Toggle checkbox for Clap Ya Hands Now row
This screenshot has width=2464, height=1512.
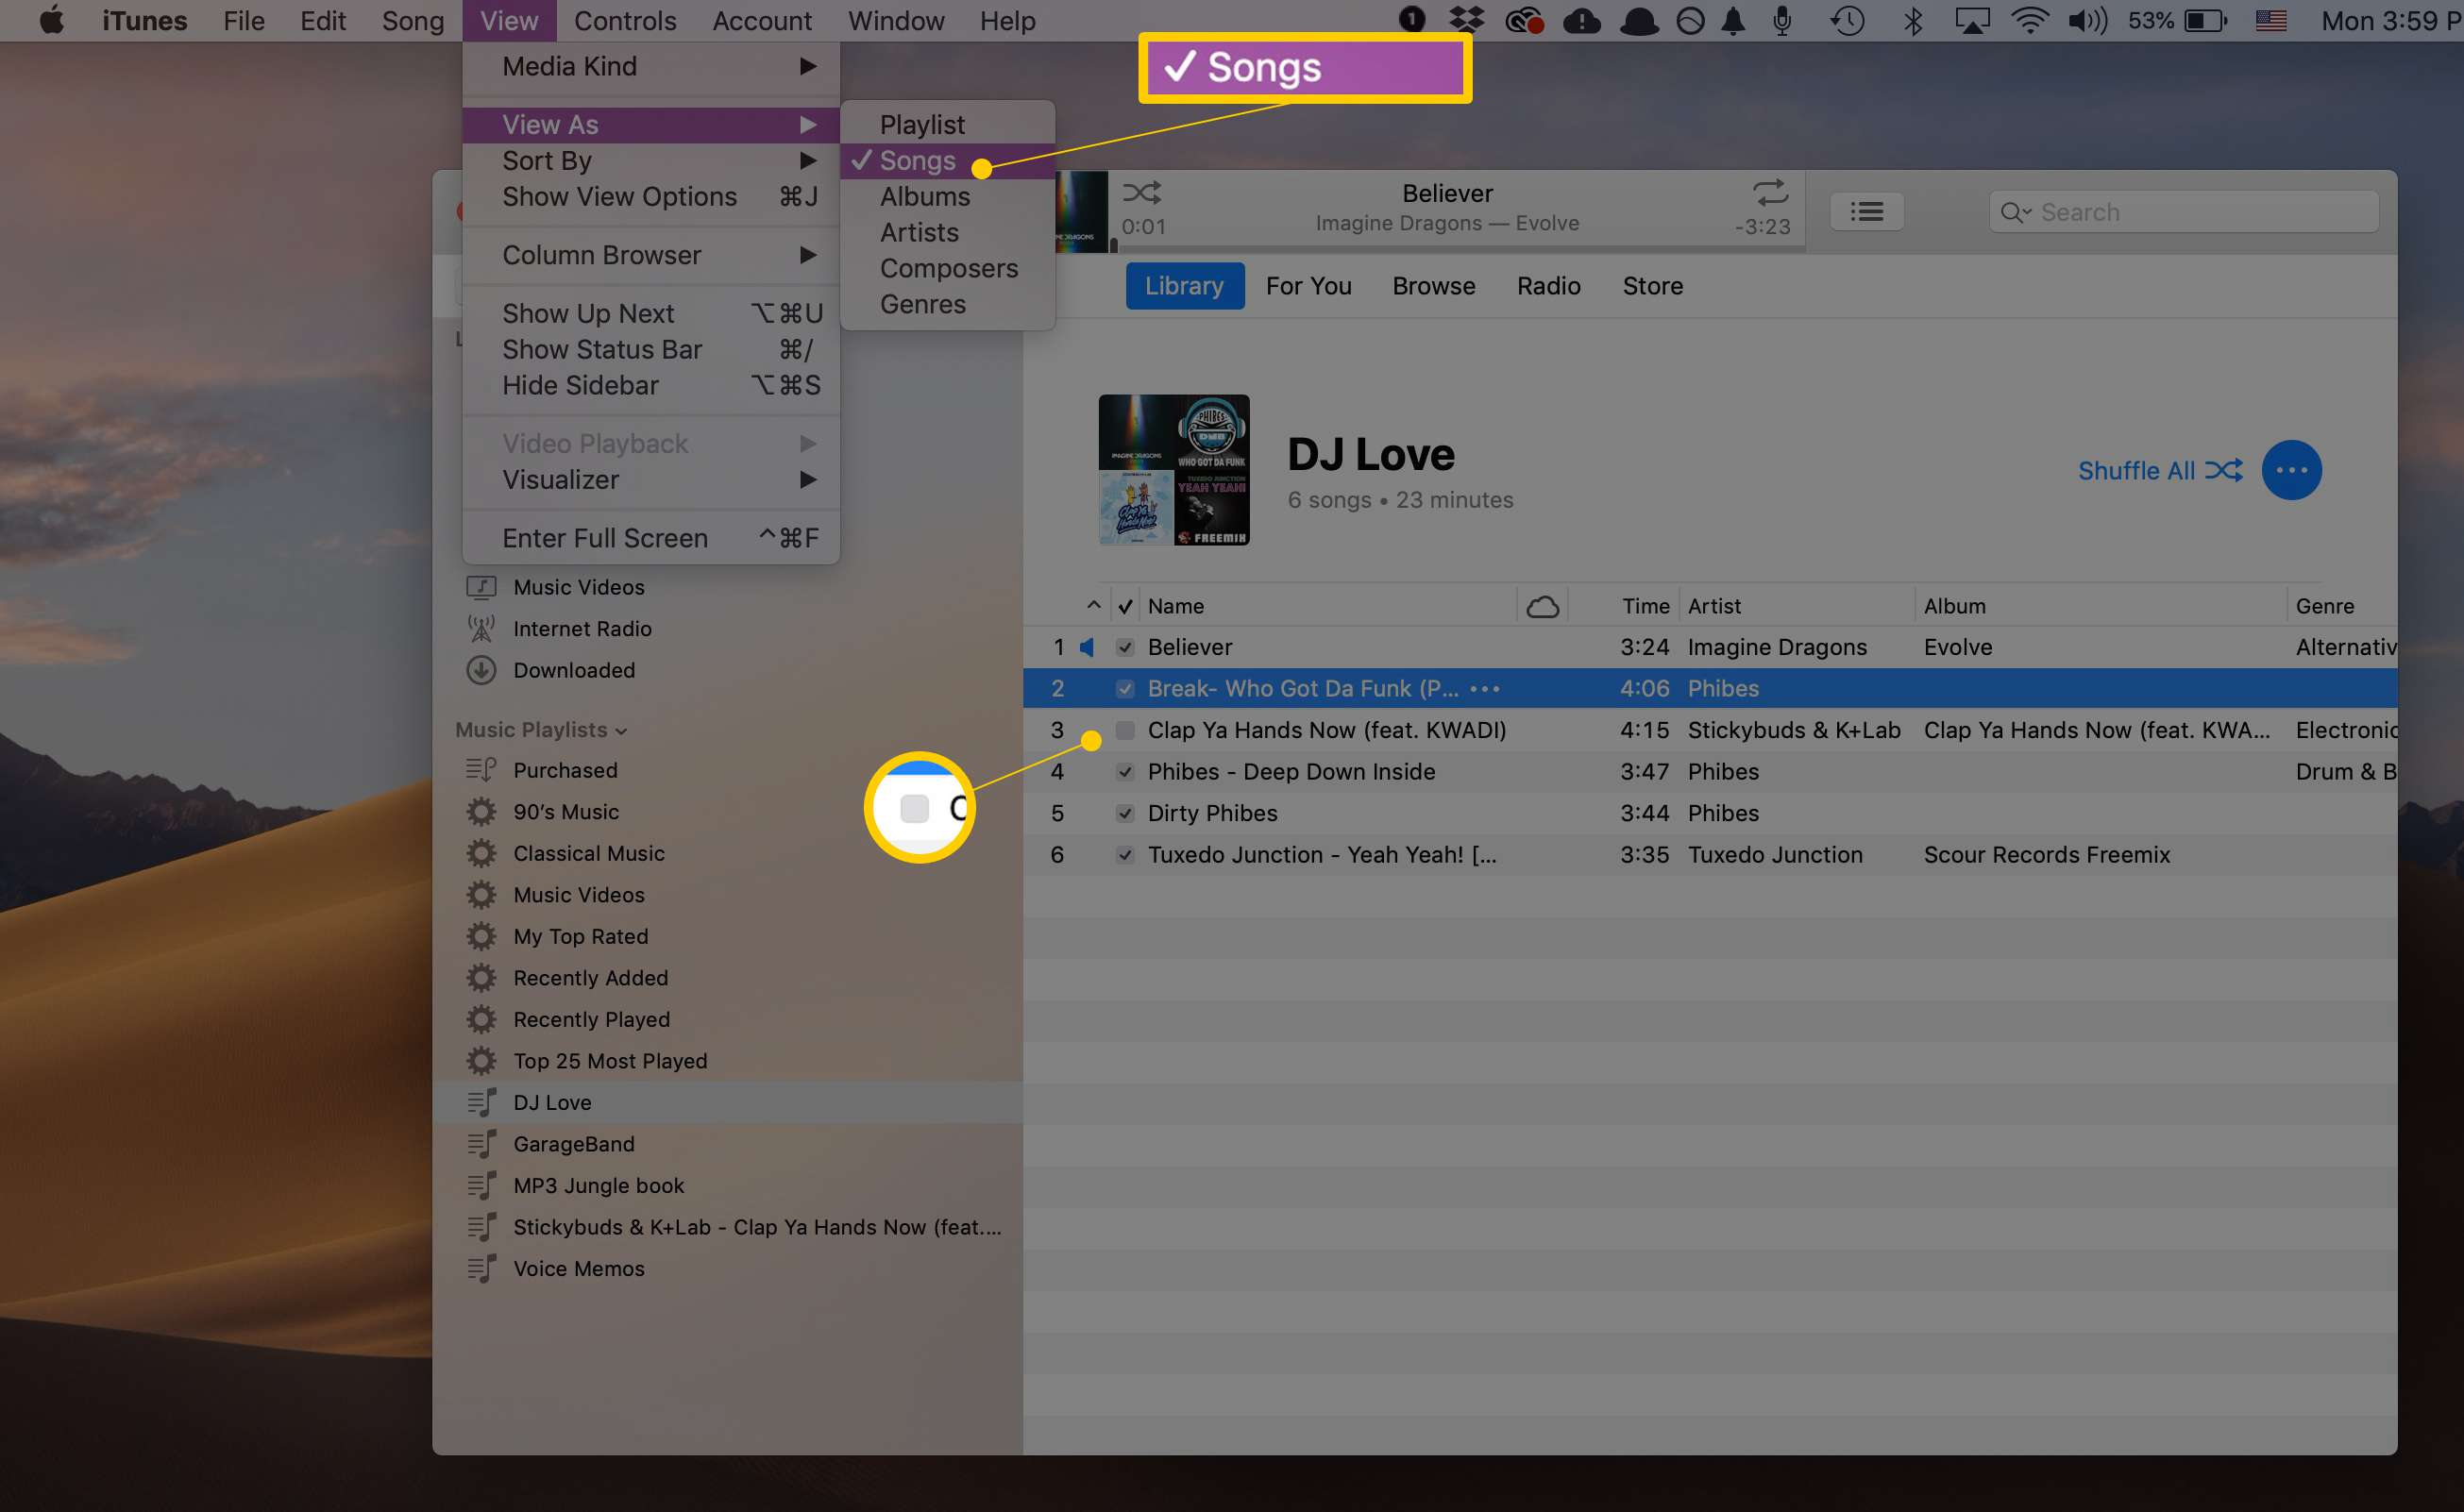coord(1124,729)
